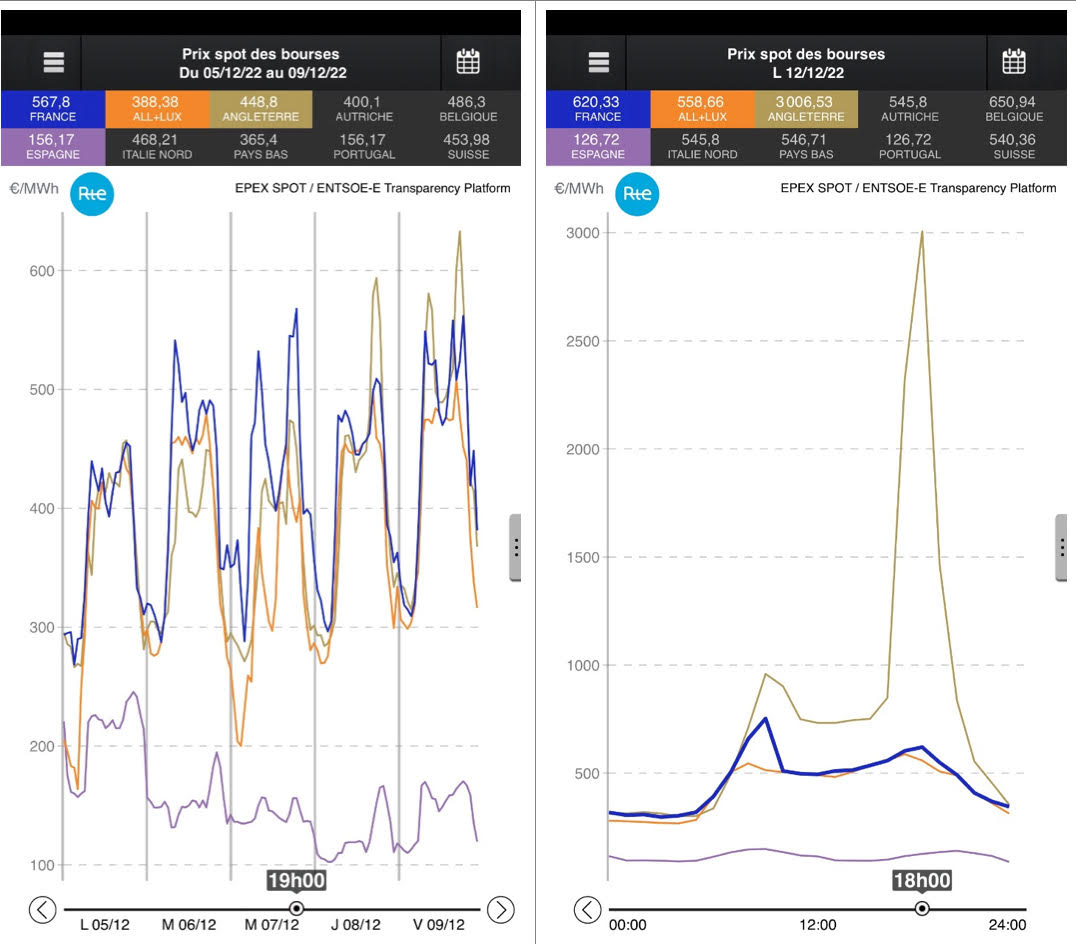
Task: Open calendar picker beside 'Du 05/12/22 au 09/12/22'
Action: (x=467, y=62)
